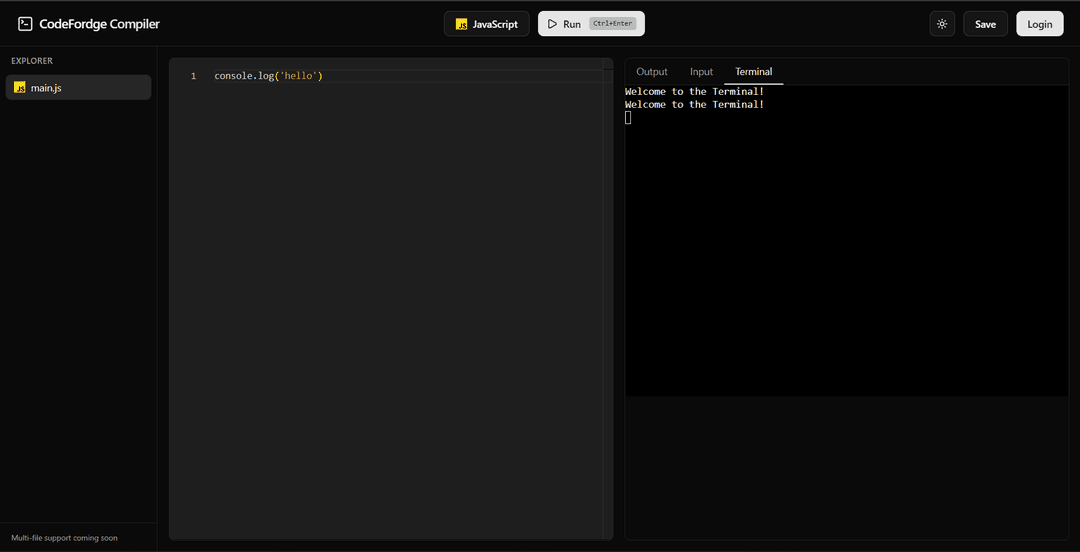Click the JS file icon beside main.js
Screen dimensions: 1080x552
point(20,88)
